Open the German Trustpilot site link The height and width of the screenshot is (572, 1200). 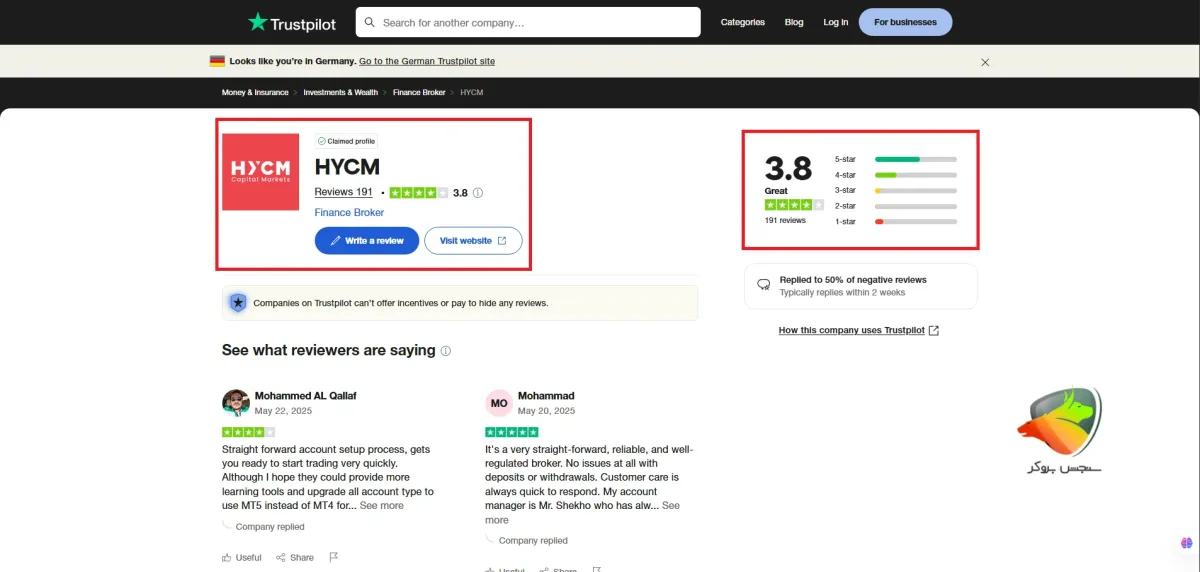(x=427, y=61)
